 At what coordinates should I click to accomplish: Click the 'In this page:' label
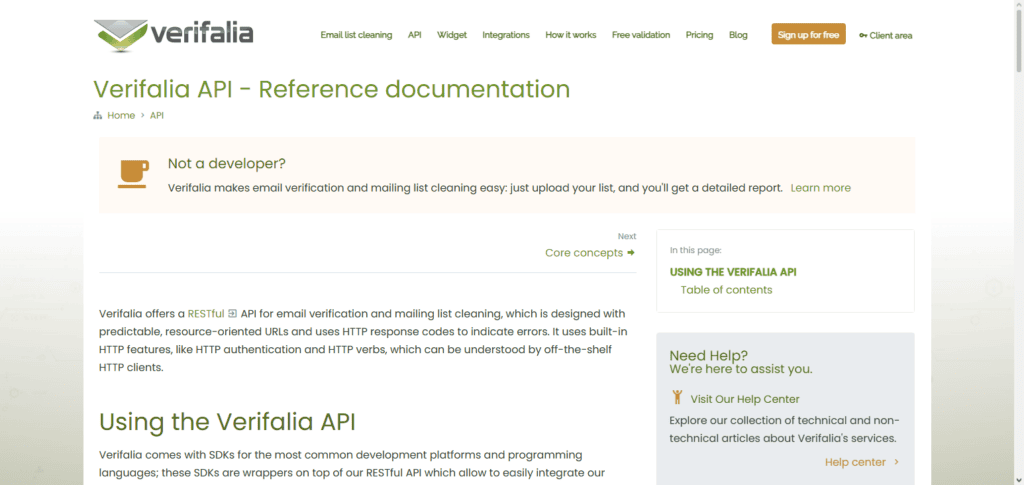[x=696, y=250]
